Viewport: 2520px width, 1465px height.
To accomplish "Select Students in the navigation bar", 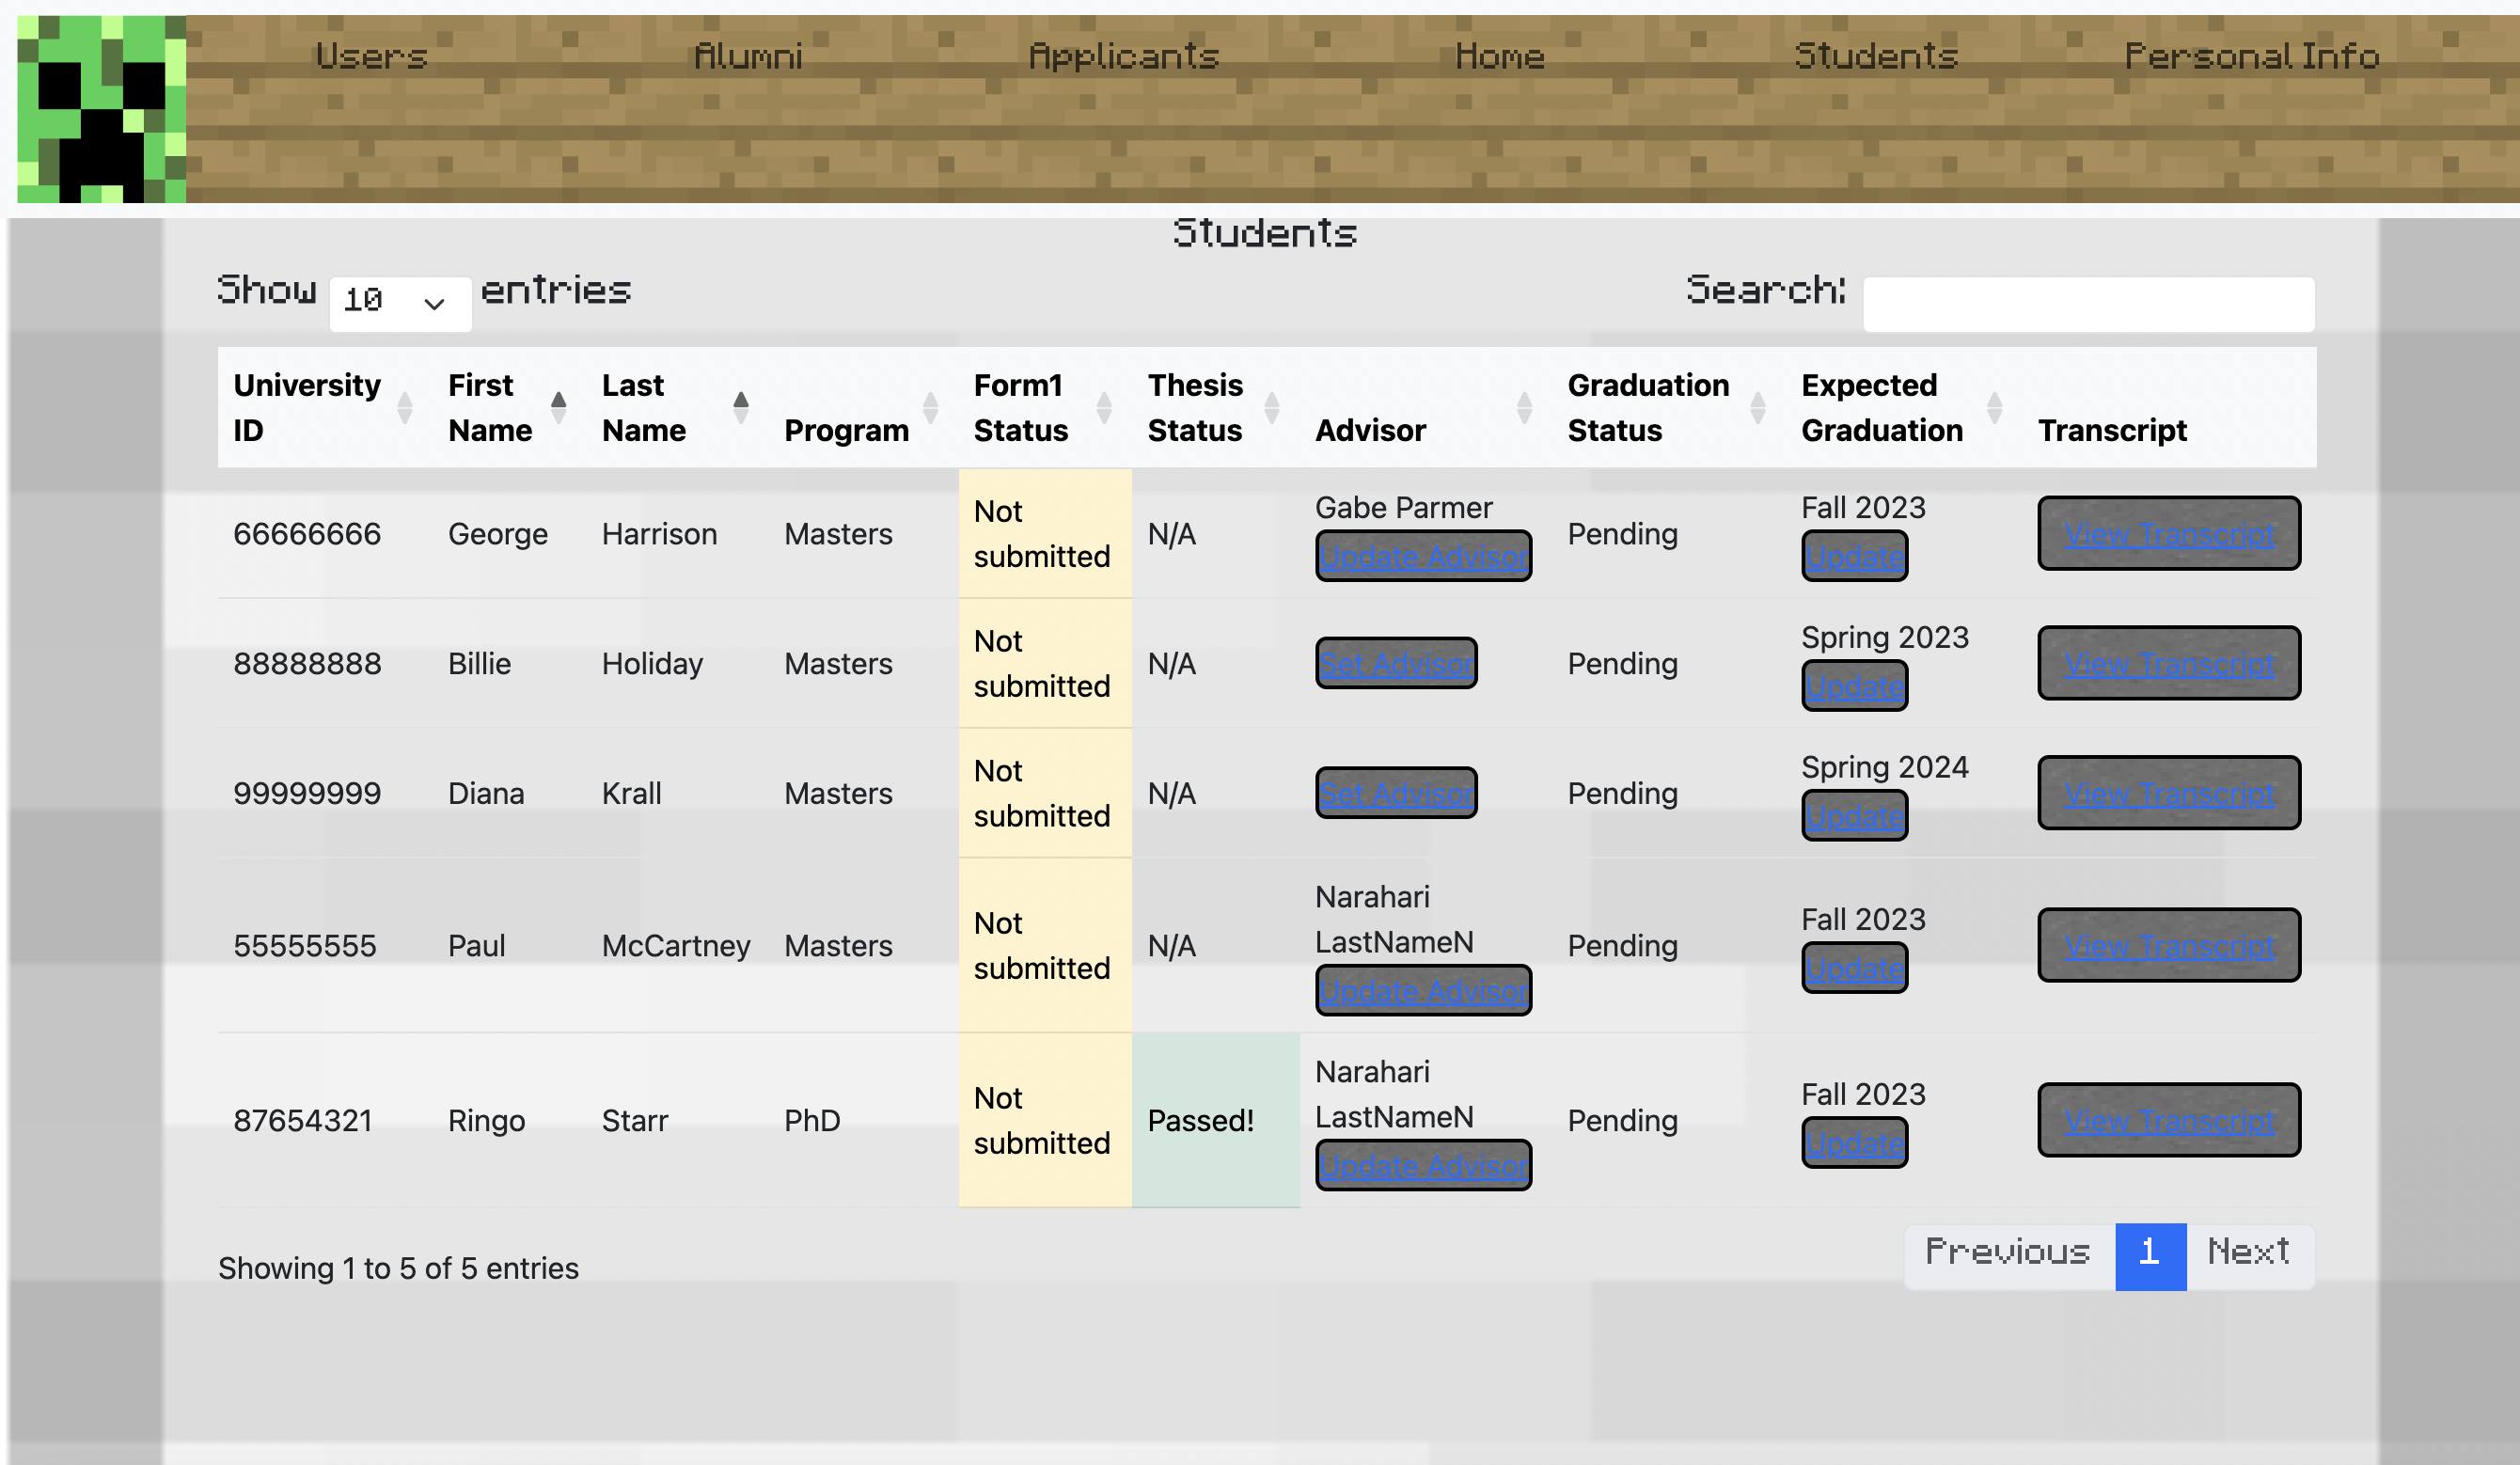I will click(1876, 56).
